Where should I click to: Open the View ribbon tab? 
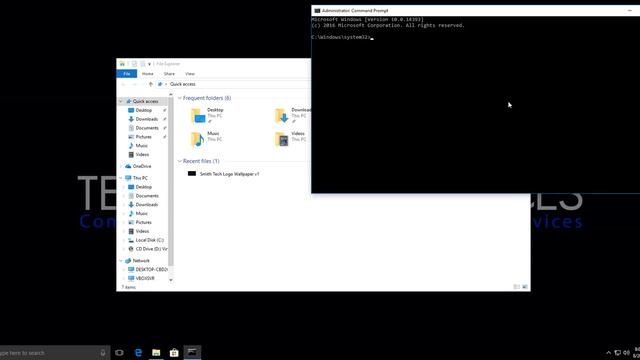tap(190, 74)
